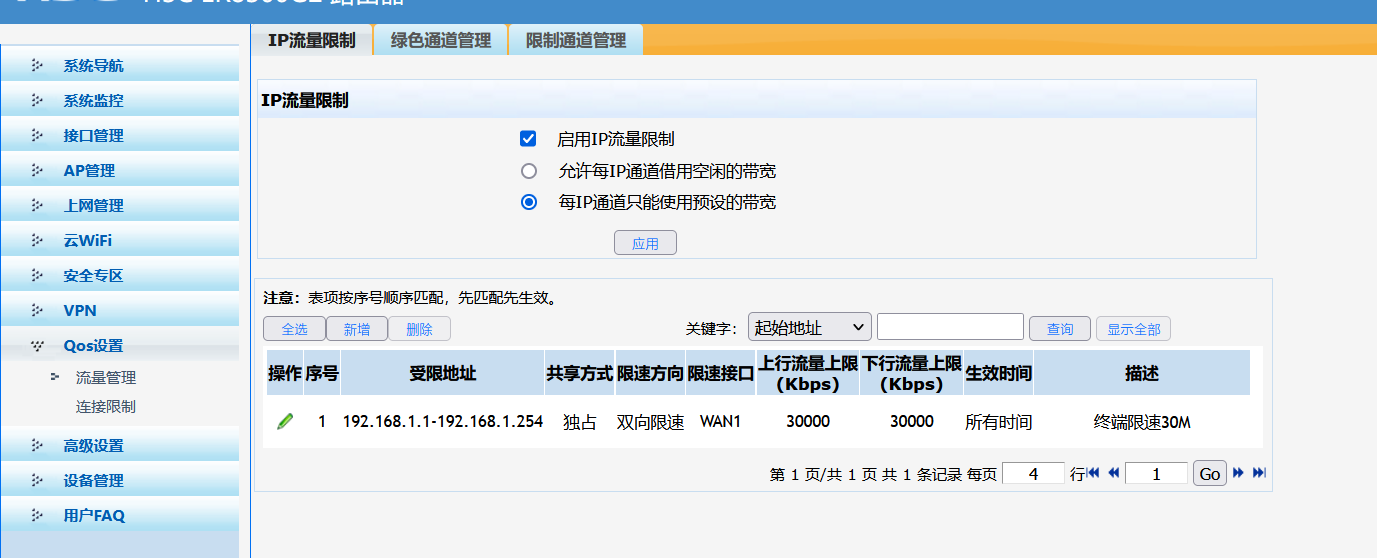Expand the VPN menu section

click(x=120, y=311)
